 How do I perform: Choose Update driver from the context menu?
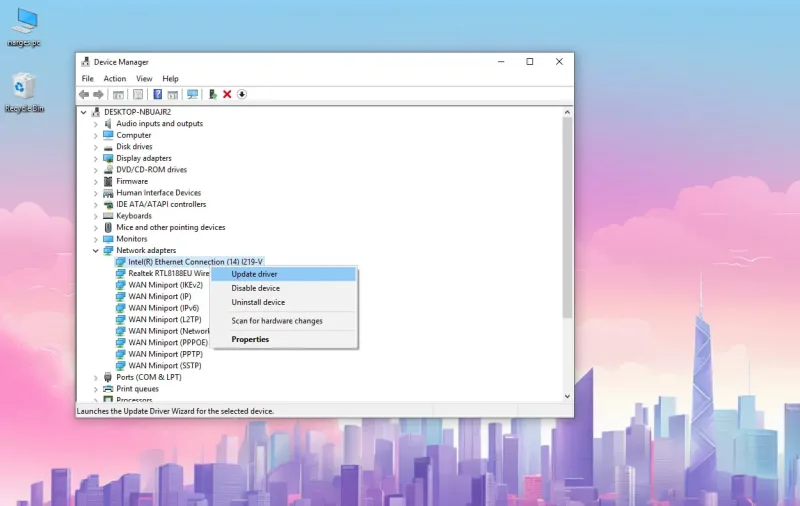(x=284, y=274)
